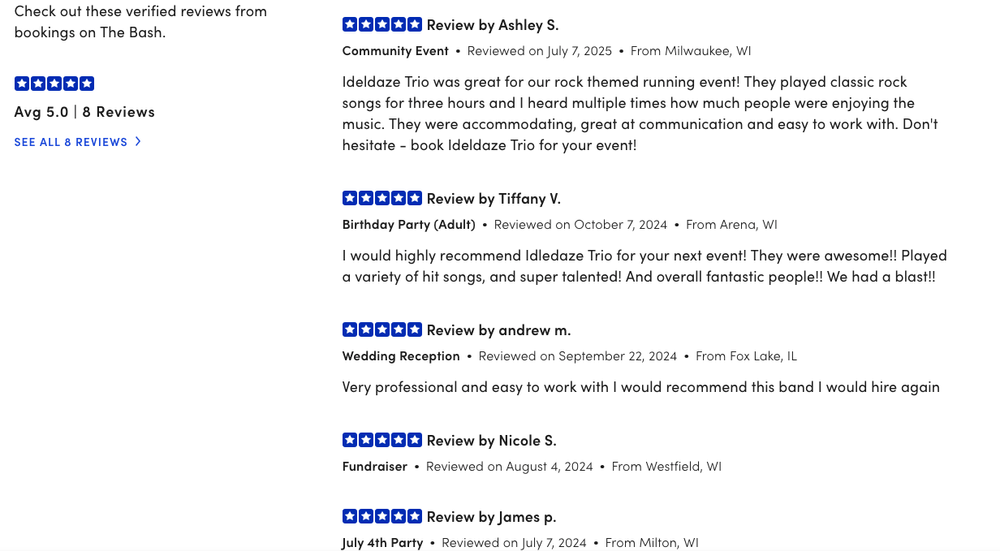Click the stars on James p.'s review

coord(382,516)
